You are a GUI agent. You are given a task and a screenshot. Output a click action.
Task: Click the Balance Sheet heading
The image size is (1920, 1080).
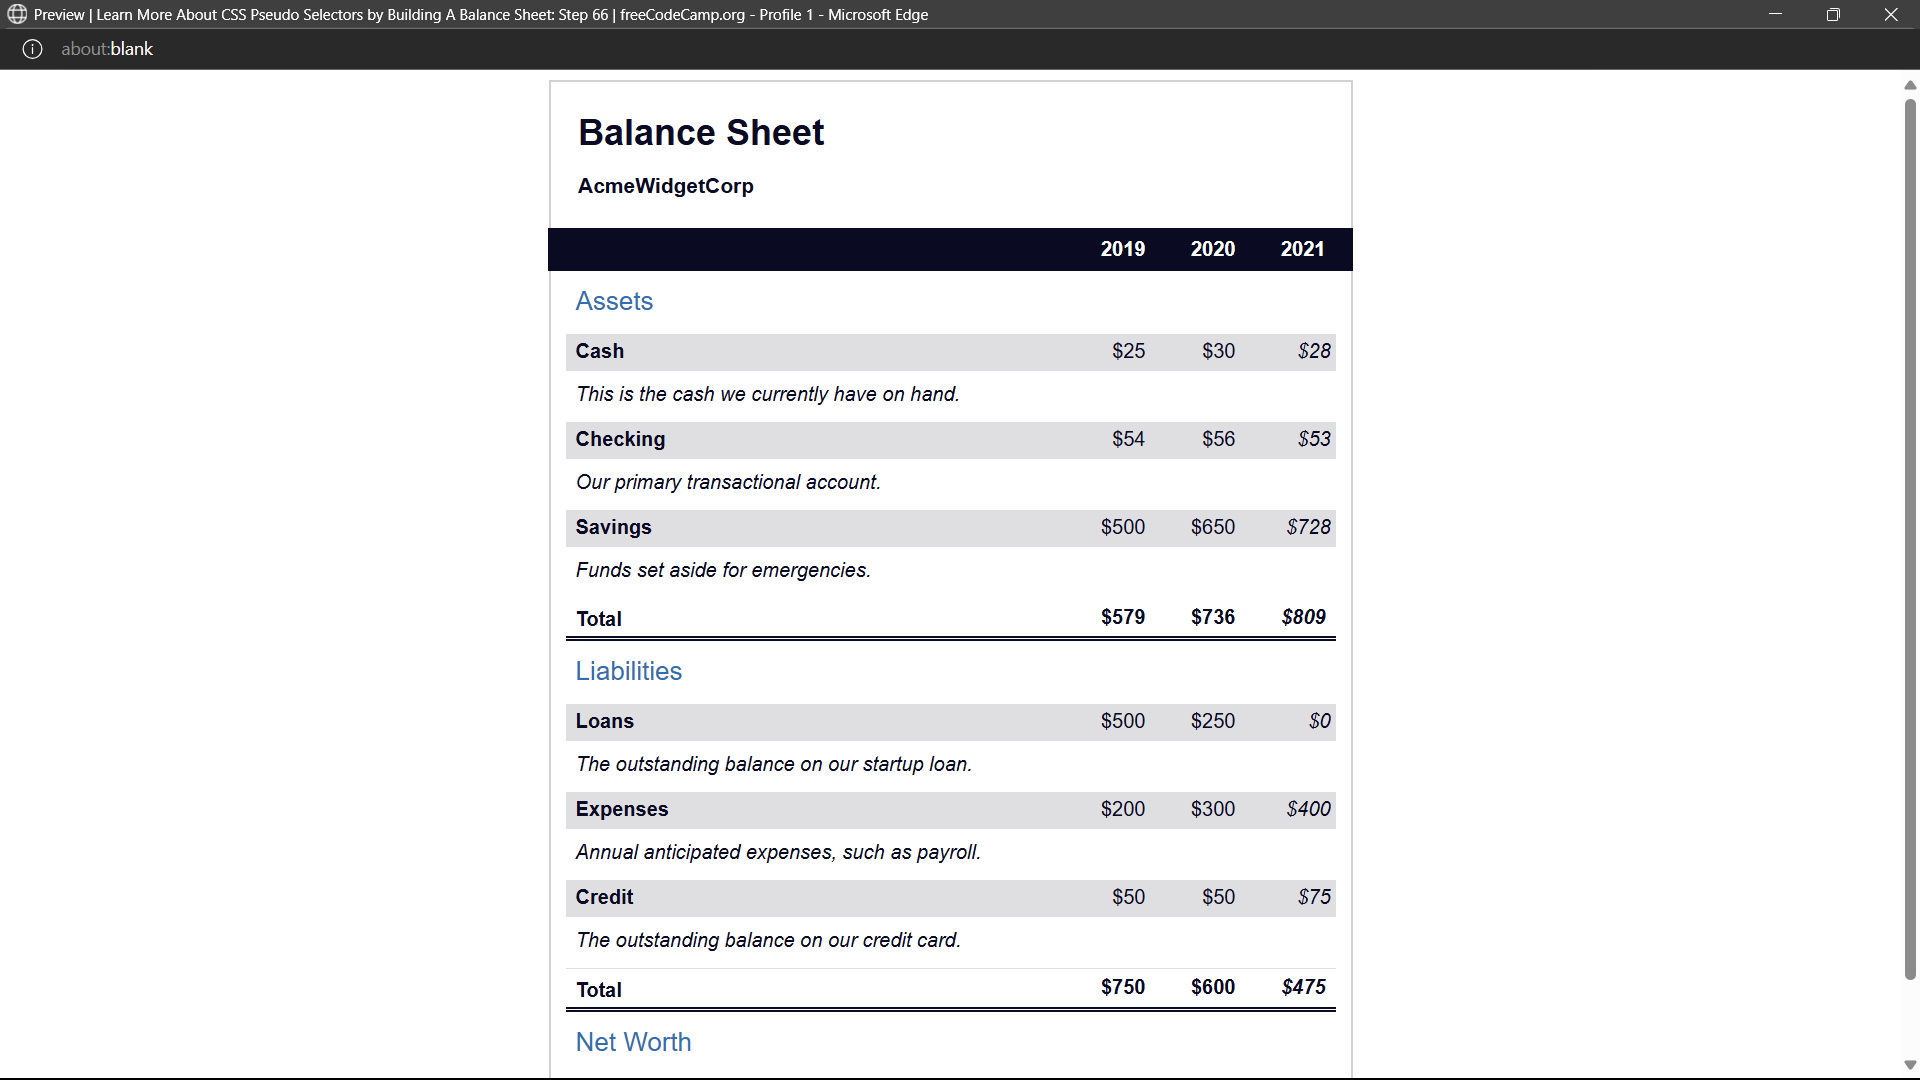pyautogui.click(x=701, y=133)
